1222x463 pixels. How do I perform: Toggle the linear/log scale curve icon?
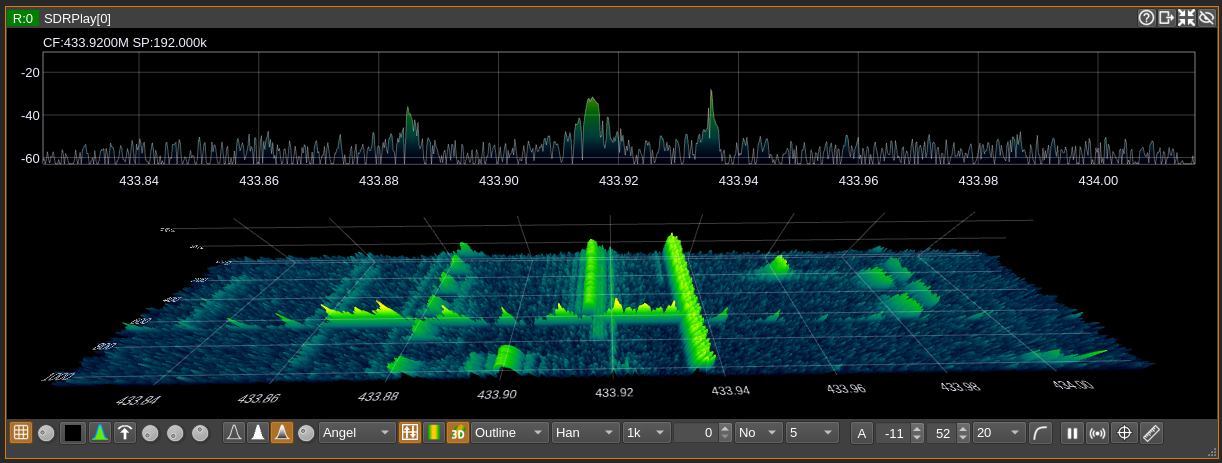(1040, 433)
